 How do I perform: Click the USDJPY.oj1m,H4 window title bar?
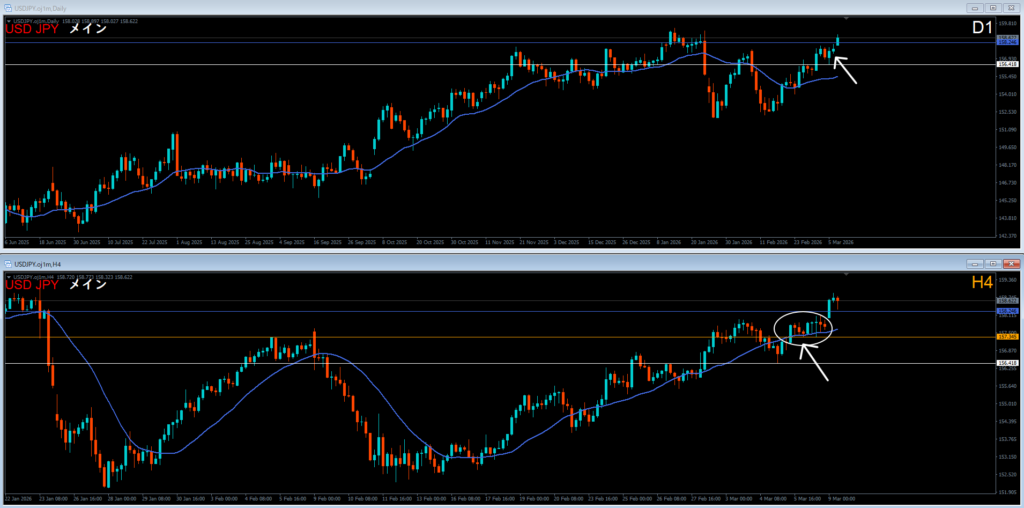point(400,264)
